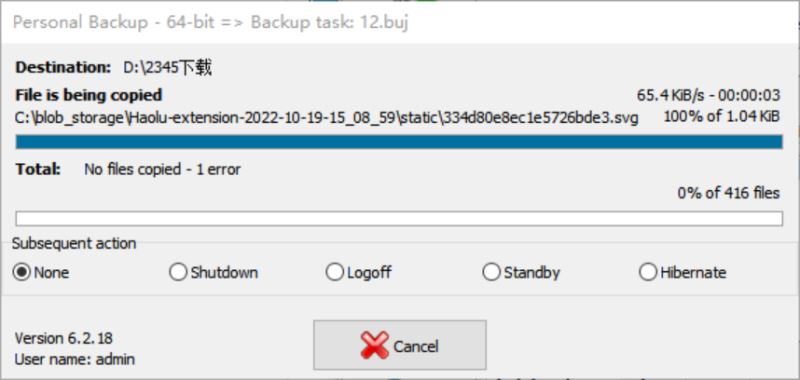Click the red X Cancel icon
The height and width of the screenshot is (380, 800).
click(x=374, y=345)
